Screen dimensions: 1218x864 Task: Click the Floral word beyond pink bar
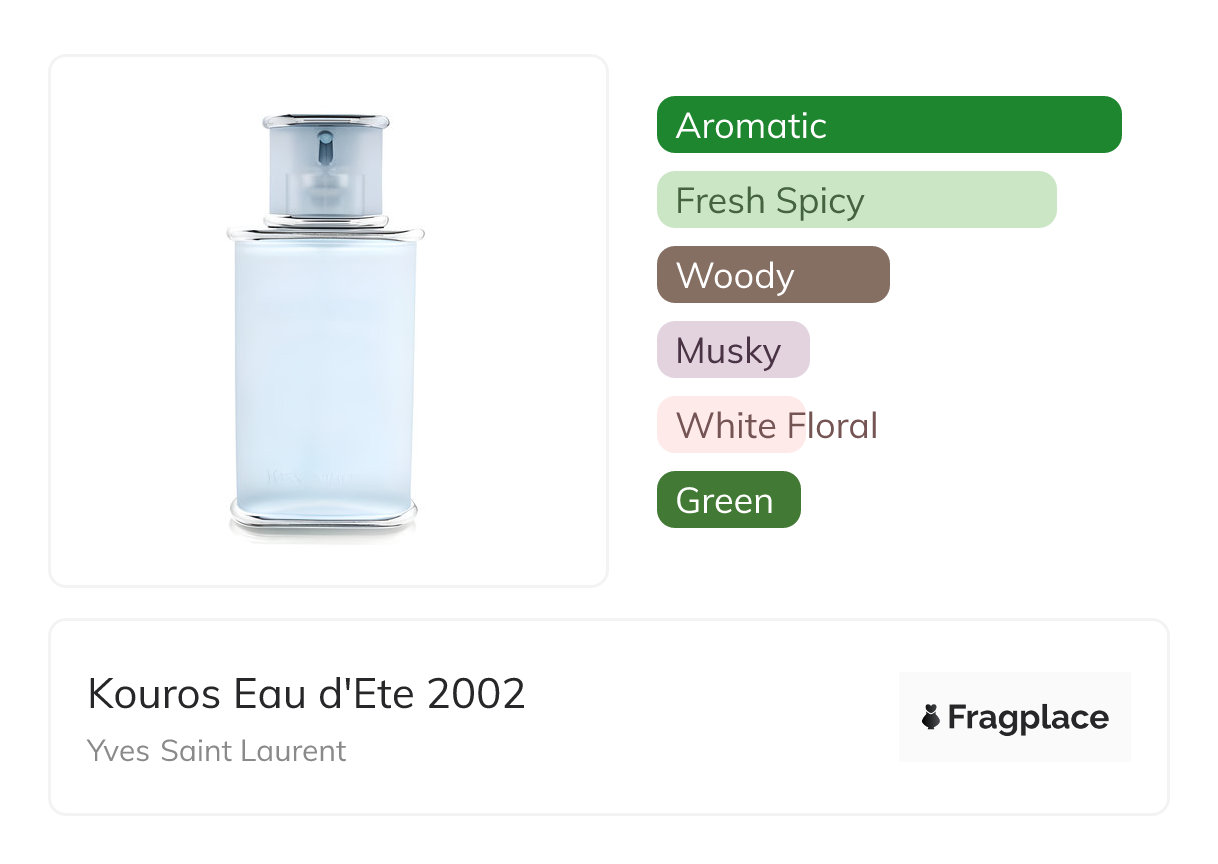point(831,426)
